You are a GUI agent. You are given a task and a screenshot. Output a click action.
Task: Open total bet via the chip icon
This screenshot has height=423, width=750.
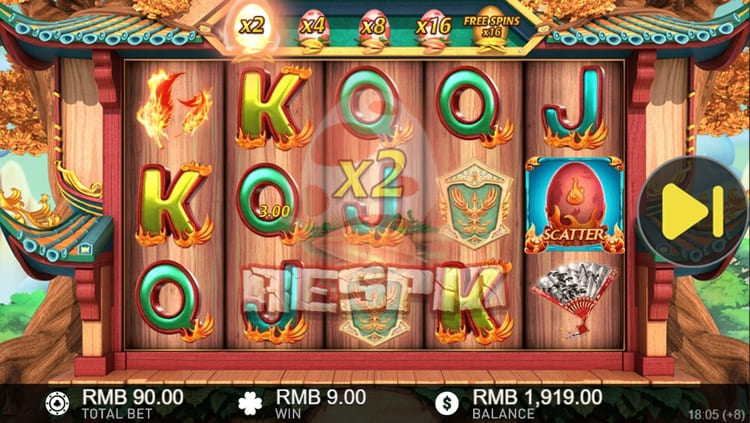click(57, 403)
